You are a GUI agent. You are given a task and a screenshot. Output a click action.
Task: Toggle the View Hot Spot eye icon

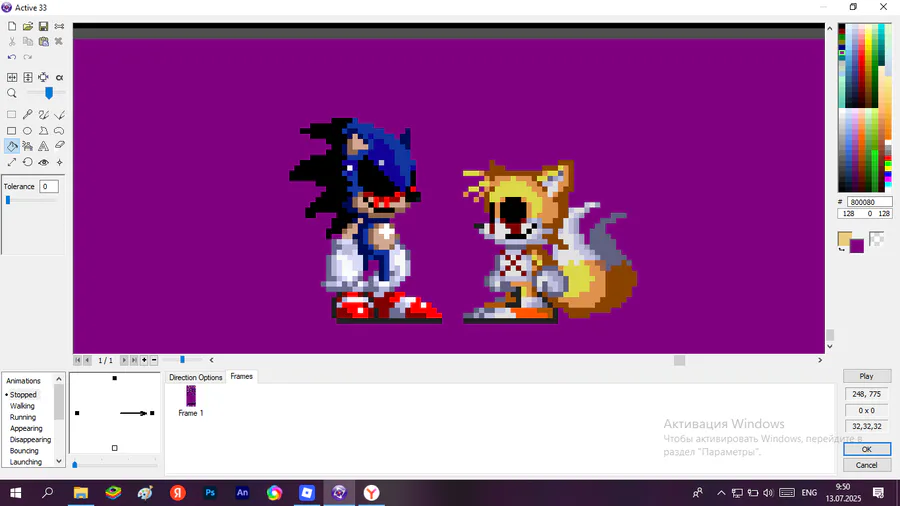[44, 162]
